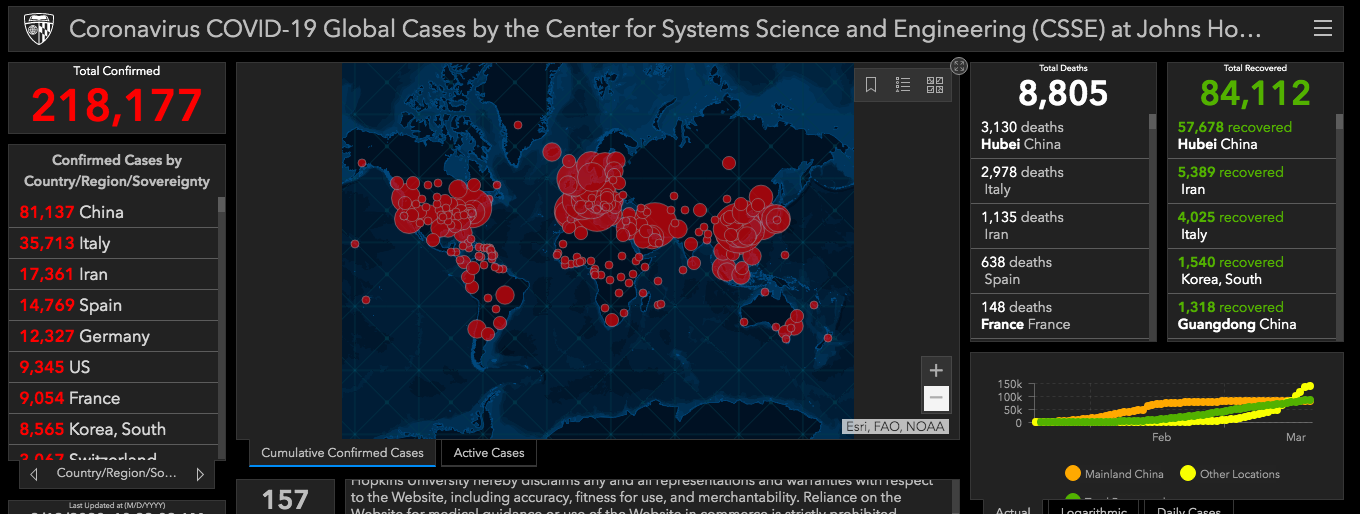This screenshot has height=514, width=1360.
Task: Select Iran with 17,361 confirmed cases
Action: point(113,274)
